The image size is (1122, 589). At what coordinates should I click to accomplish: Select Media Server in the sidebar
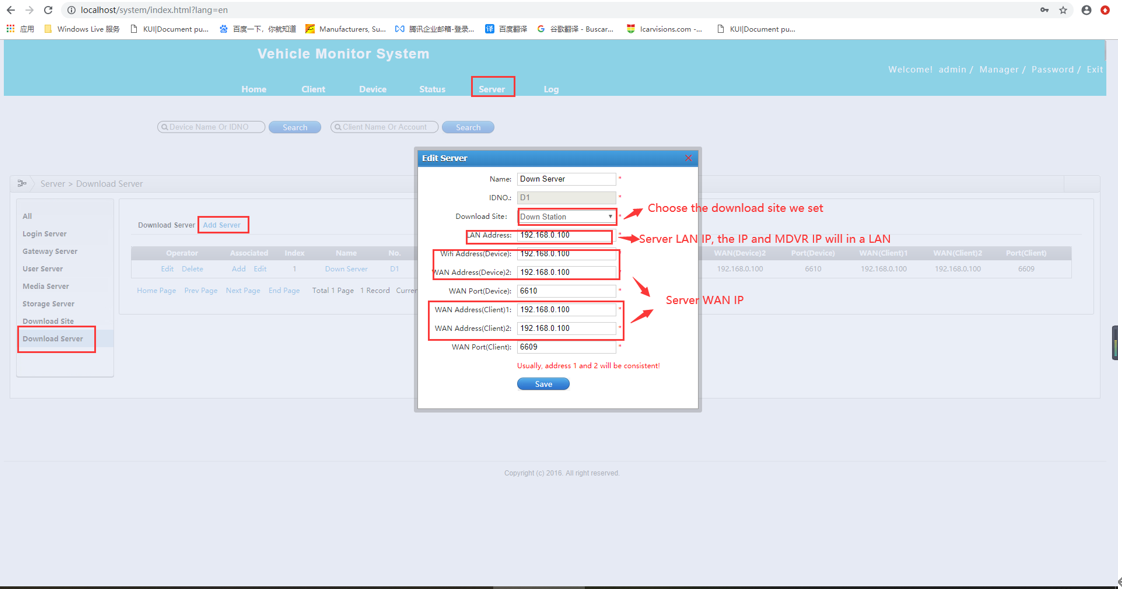45,286
